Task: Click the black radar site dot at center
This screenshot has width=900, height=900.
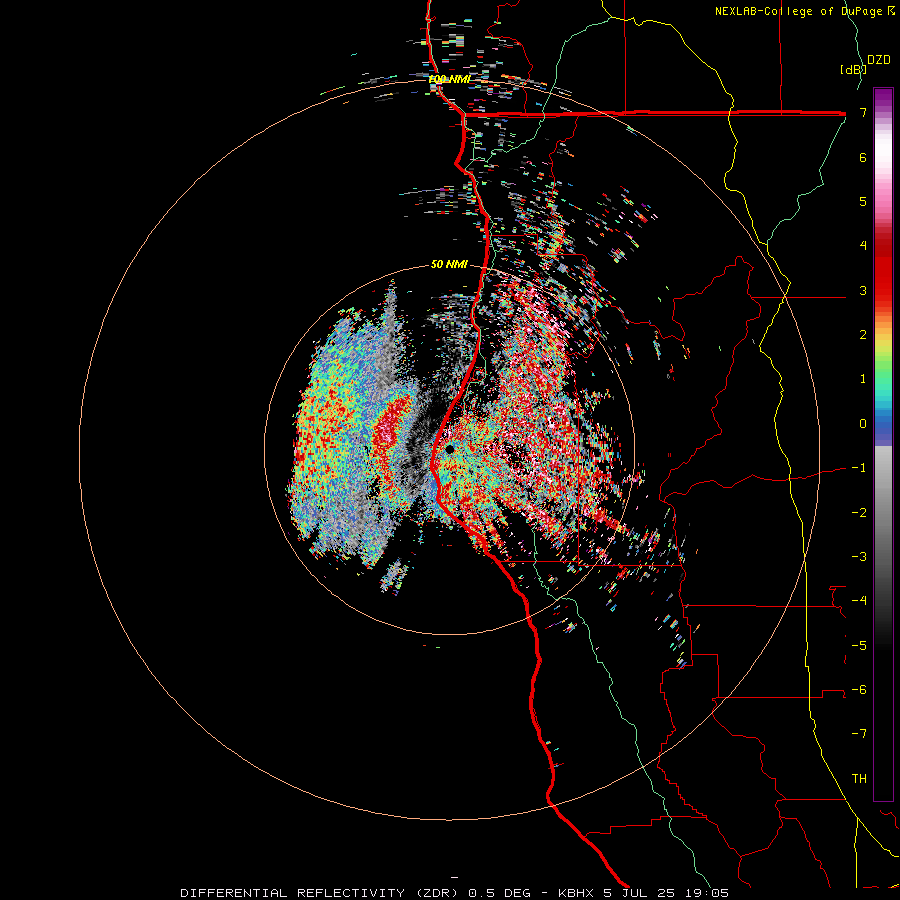Action: point(449,449)
